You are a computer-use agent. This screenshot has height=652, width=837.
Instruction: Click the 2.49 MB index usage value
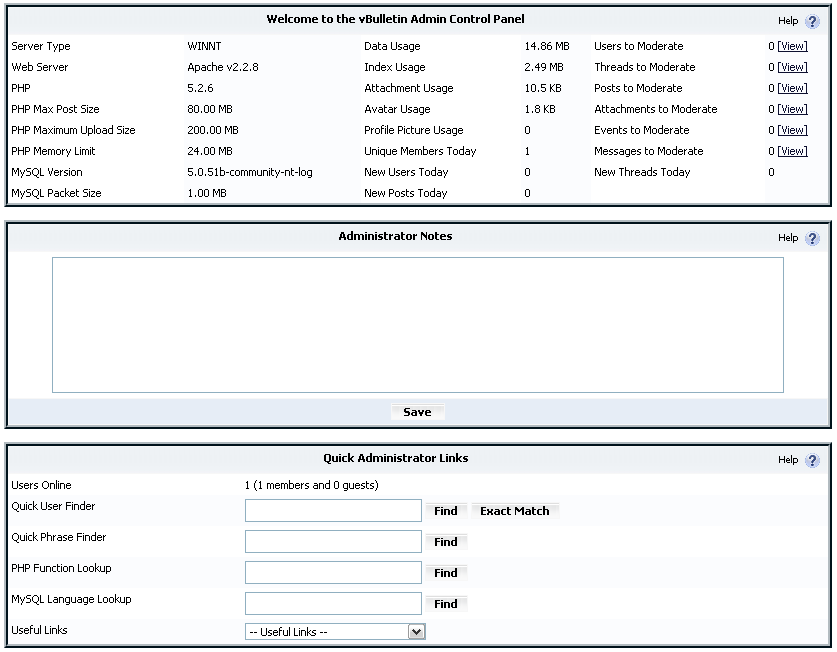pos(544,67)
